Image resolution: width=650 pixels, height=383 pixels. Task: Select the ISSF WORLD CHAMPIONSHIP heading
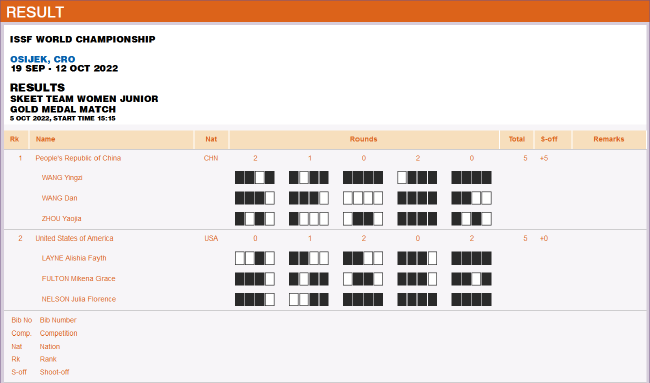(x=82, y=39)
